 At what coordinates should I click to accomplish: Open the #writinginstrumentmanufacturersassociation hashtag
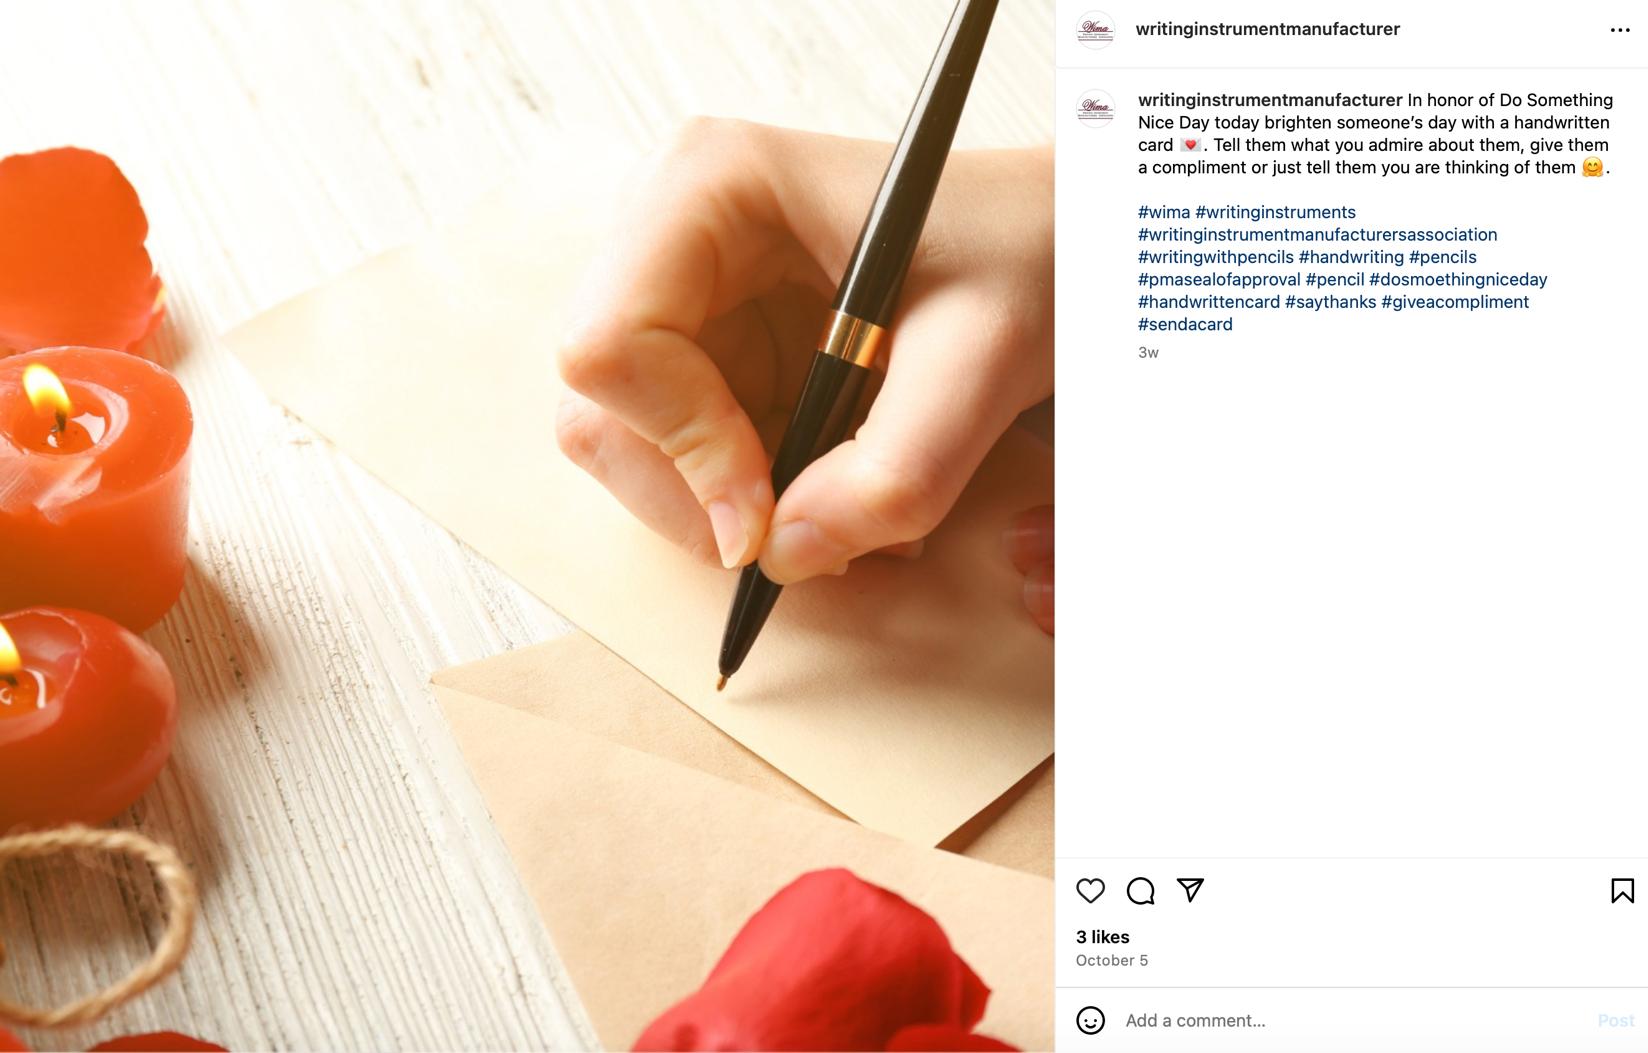click(x=1317, y=234)
